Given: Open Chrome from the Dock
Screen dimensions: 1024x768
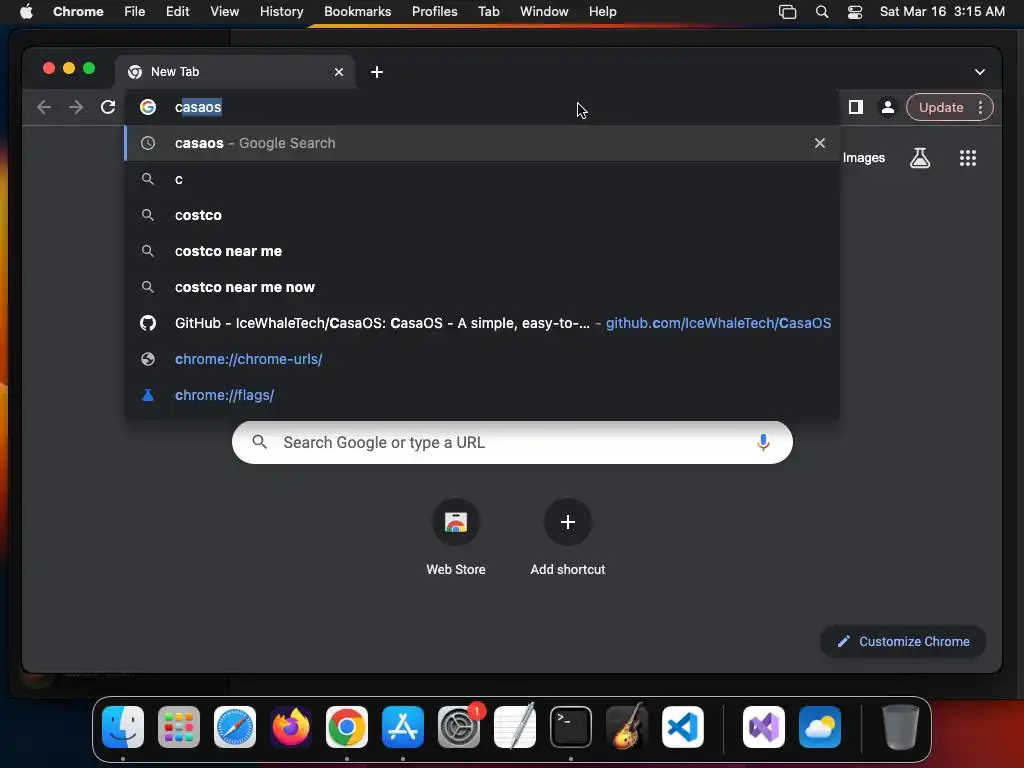Looking at the screenshot, I should (x=347, y=727).
